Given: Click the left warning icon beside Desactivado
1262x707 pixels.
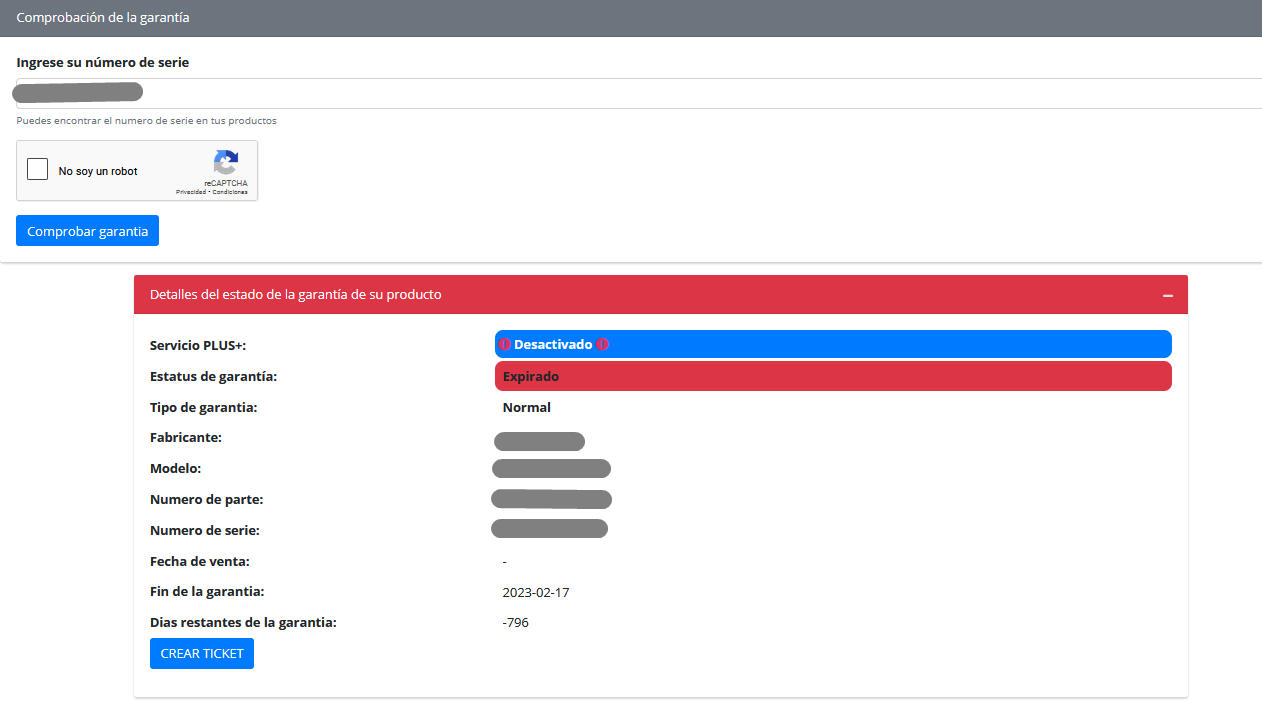Looking at the screenshot, I should coord(505,344).
